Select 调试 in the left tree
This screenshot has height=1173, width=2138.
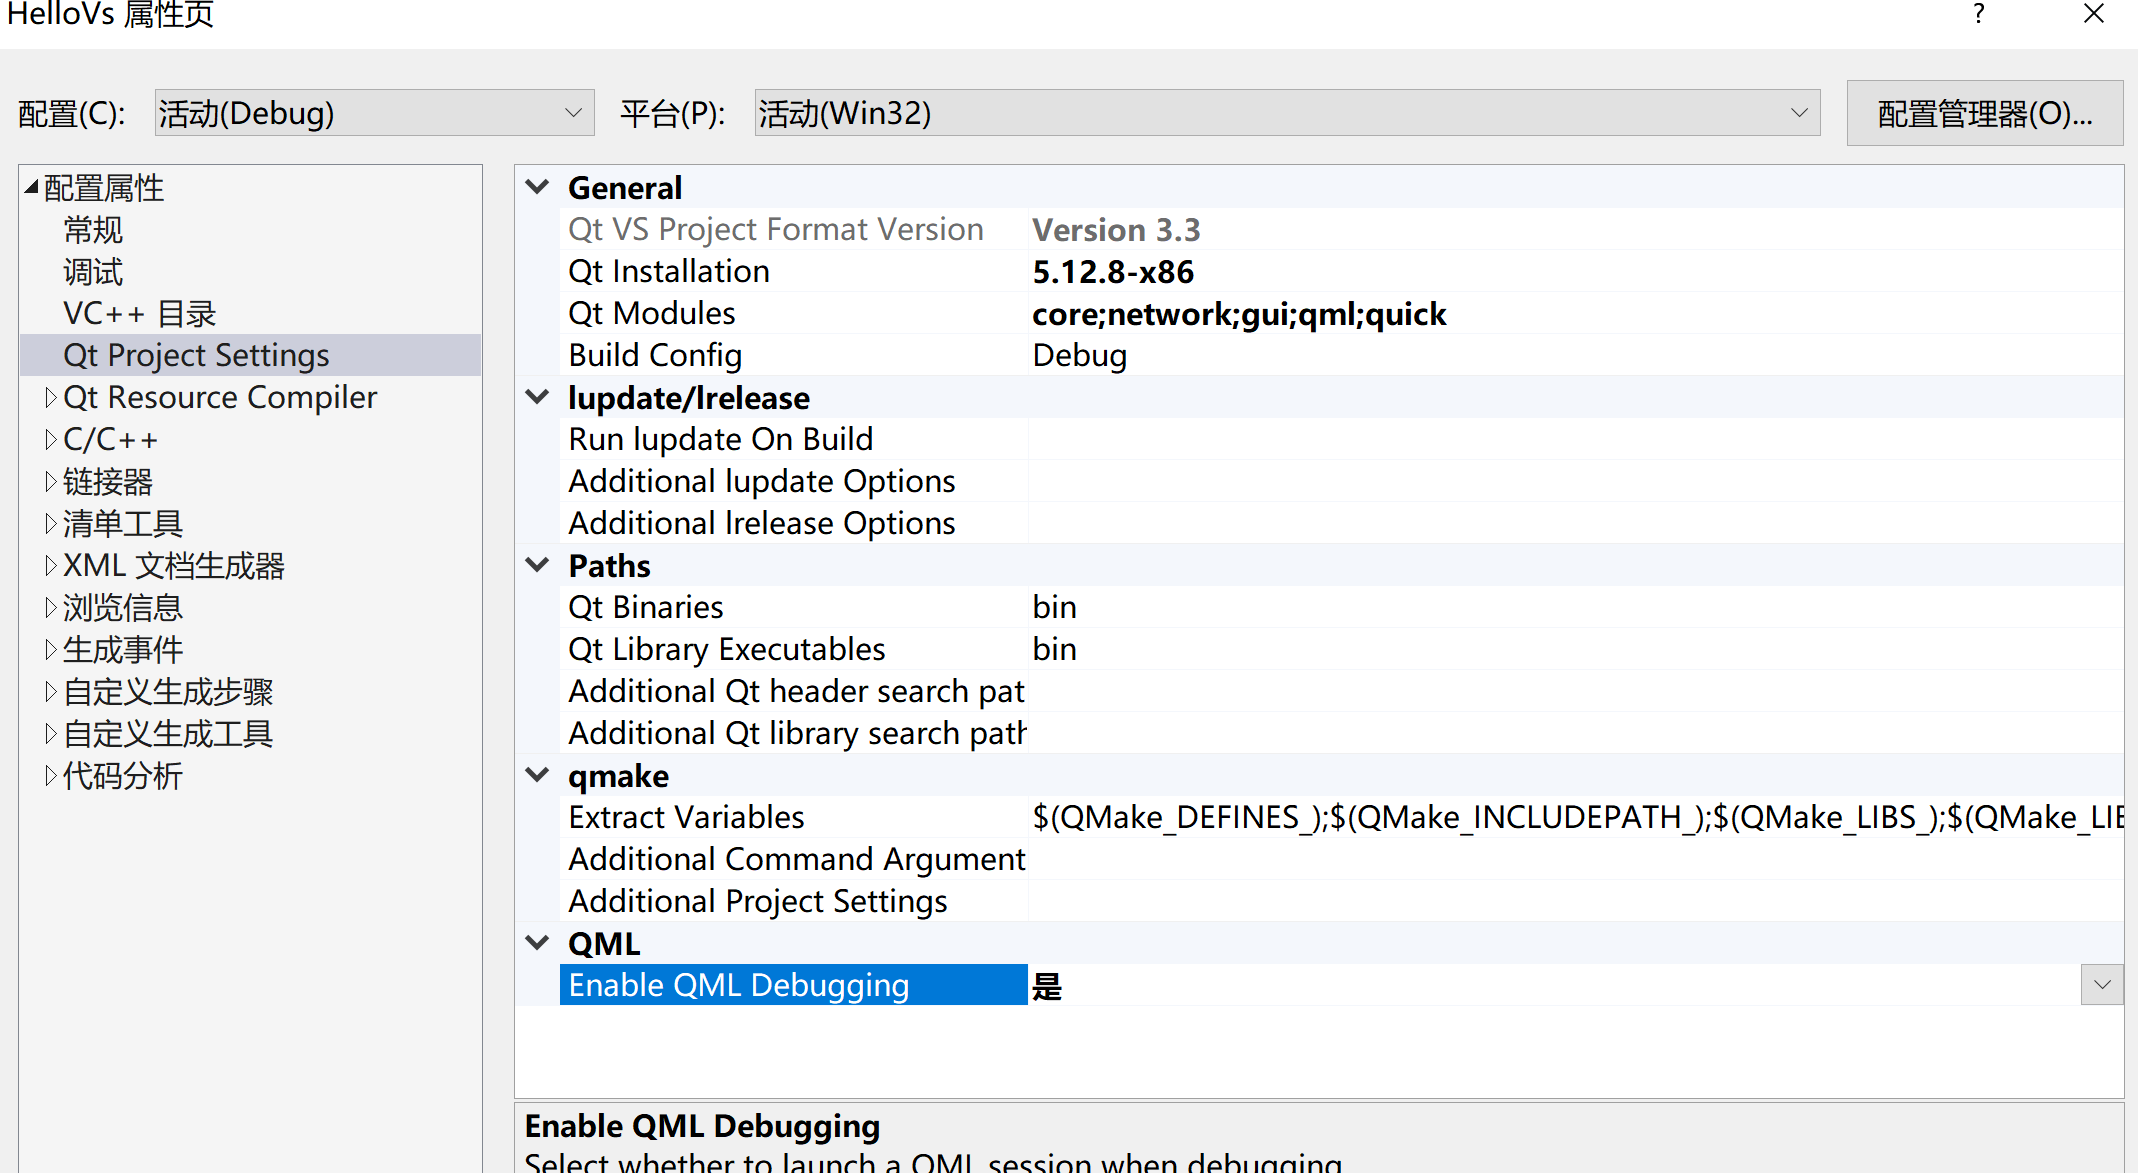[x=92, y=271]
